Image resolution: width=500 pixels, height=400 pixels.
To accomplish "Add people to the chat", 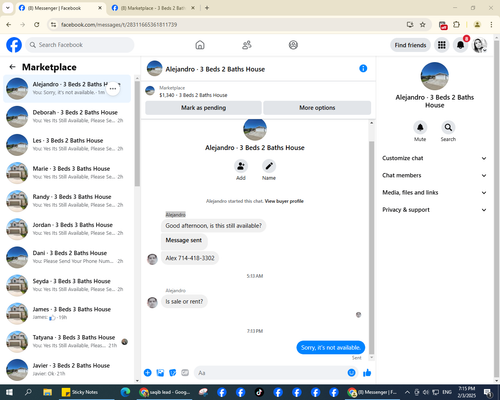I will (241, 166).
